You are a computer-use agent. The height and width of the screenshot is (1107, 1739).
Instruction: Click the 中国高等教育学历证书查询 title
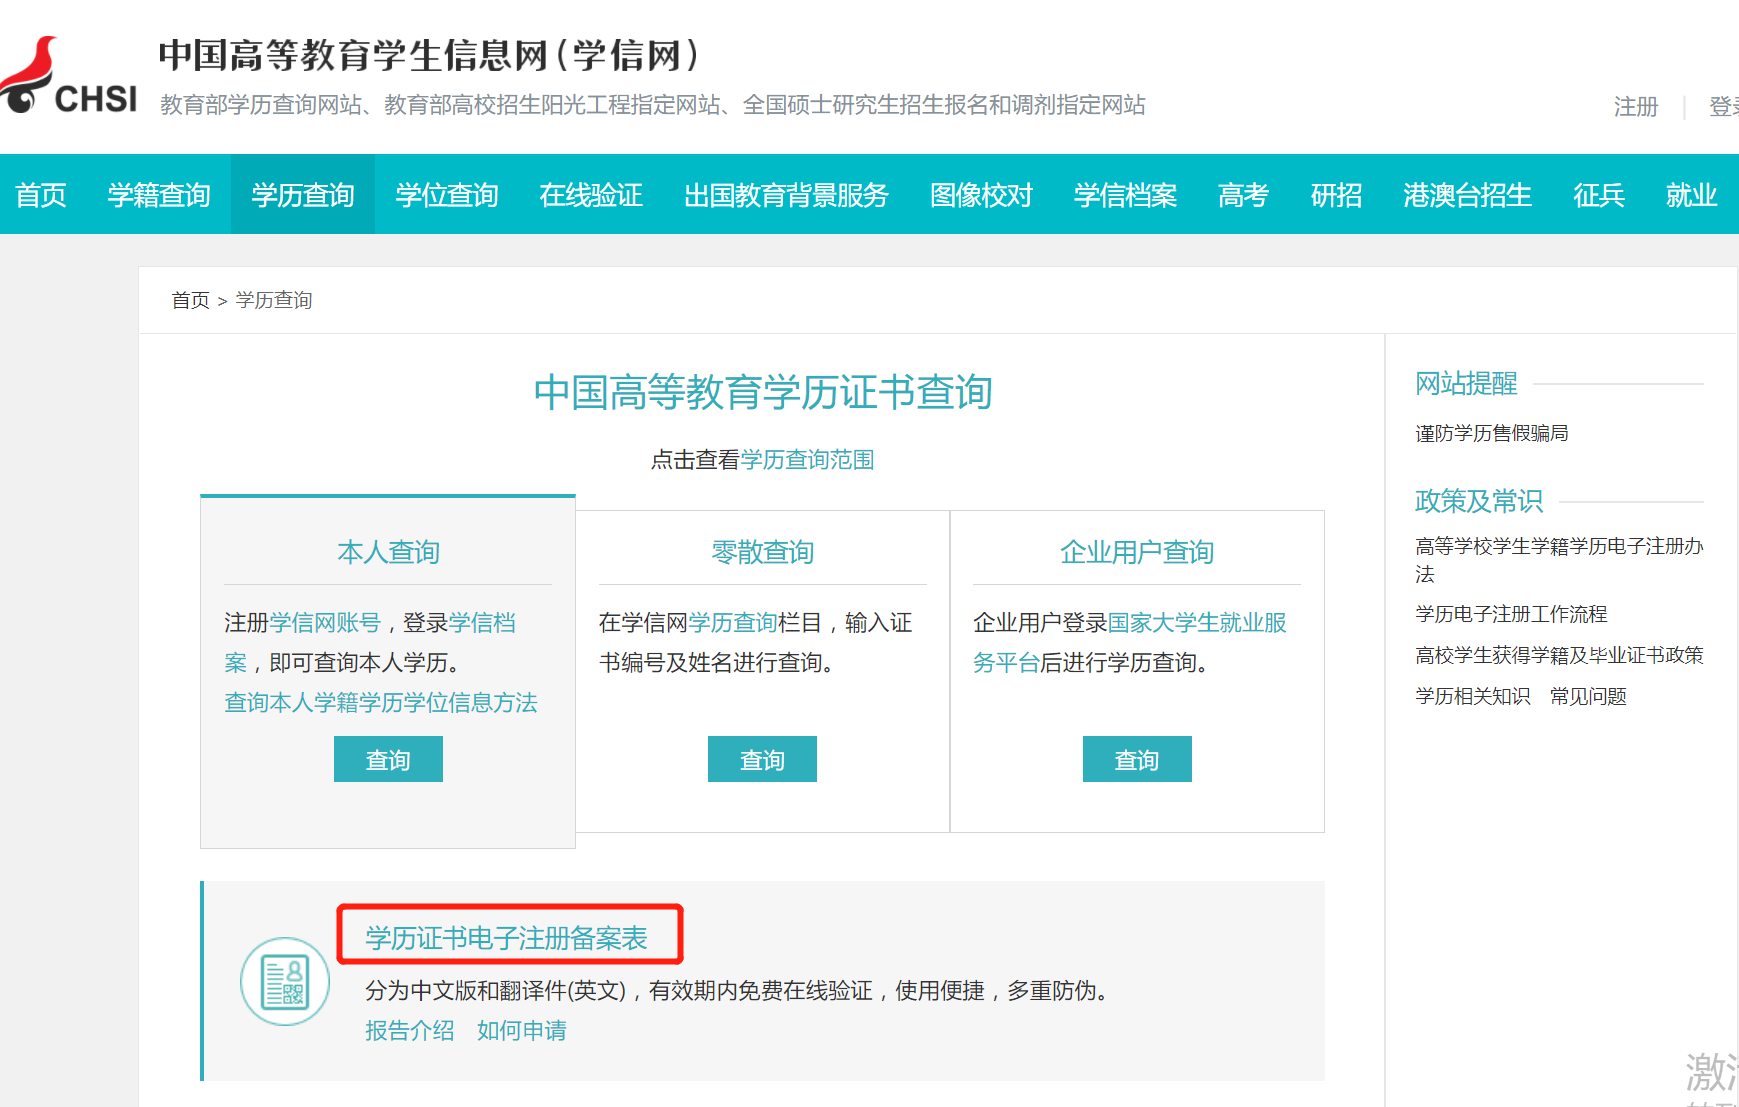[763, 392]
